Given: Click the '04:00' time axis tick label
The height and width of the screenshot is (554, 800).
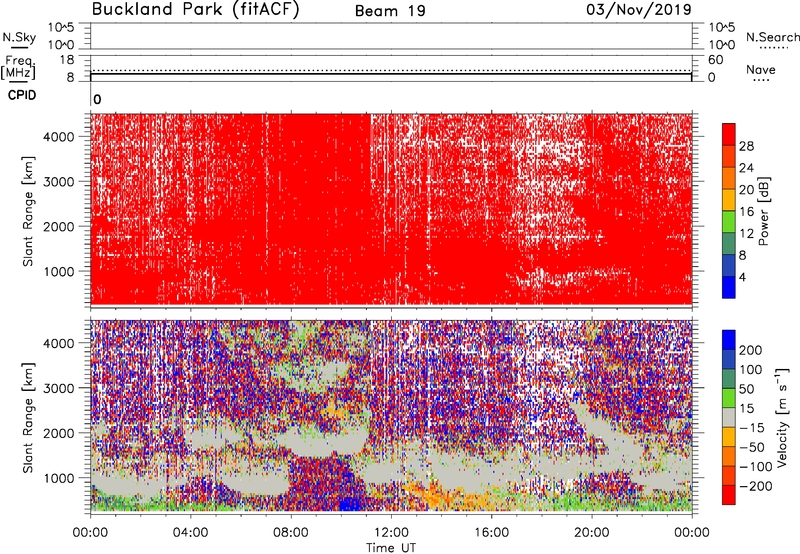Looking at the screenshot, I should pyautogui.click(x=191, y=533).
